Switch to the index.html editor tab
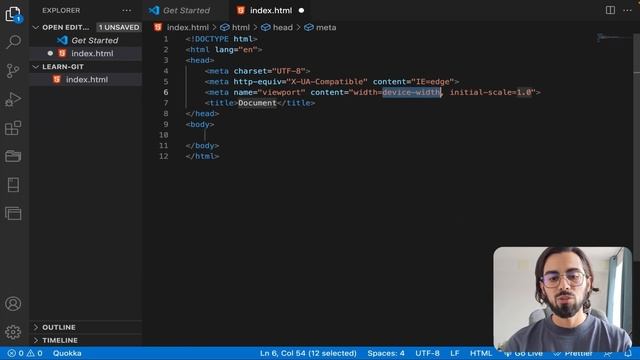The width and height of the screenshot is (640, 360). coord(271,11)
